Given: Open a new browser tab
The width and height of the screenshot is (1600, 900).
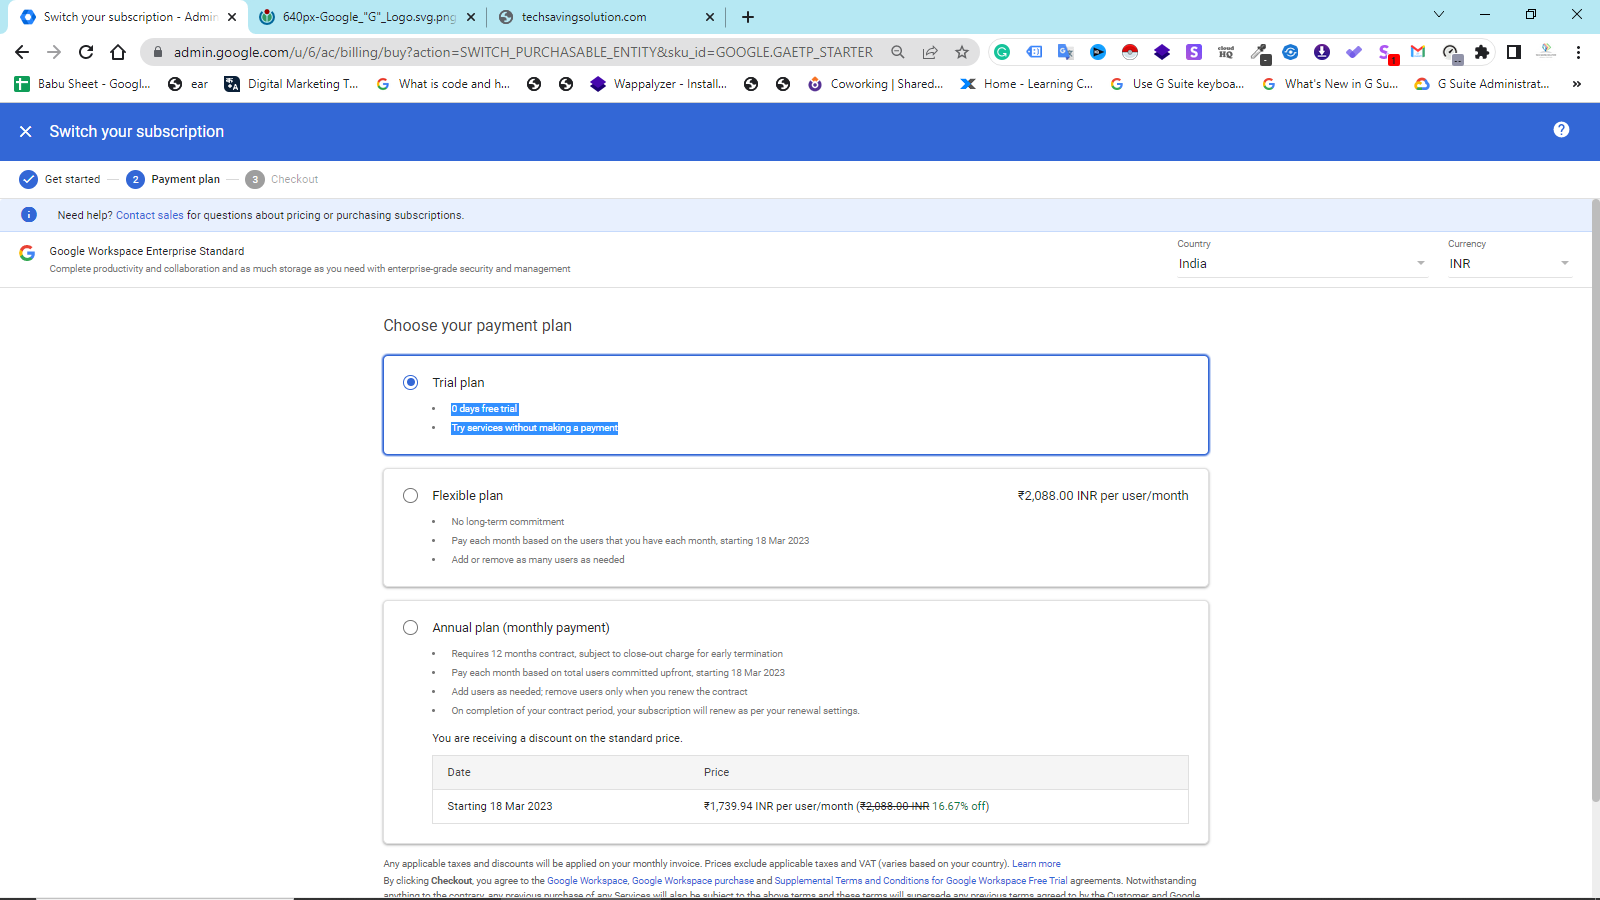Looking at the screenshot, I should [x=748, y=17].
